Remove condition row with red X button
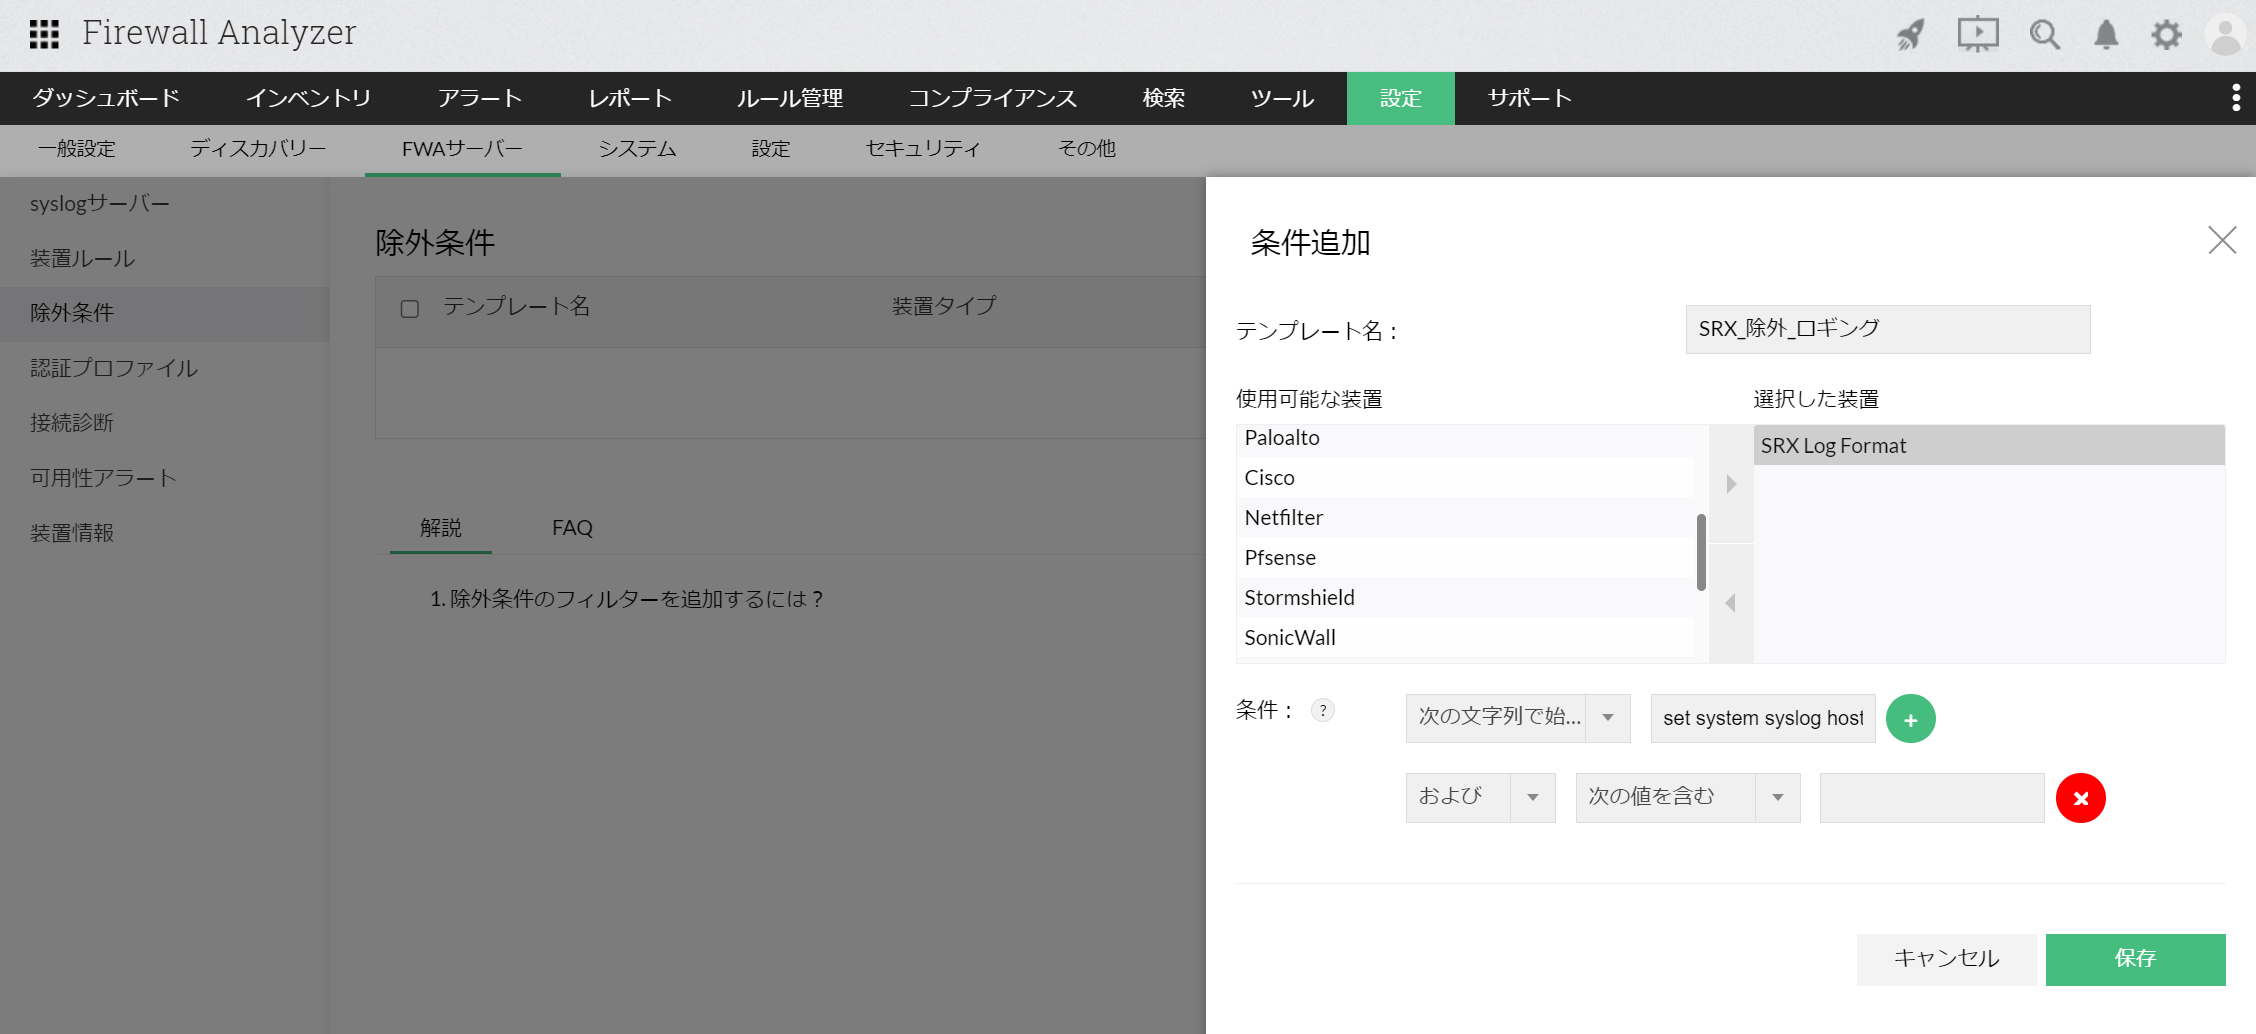Screen dimensions: 2256x1034 coord(2080,798)
